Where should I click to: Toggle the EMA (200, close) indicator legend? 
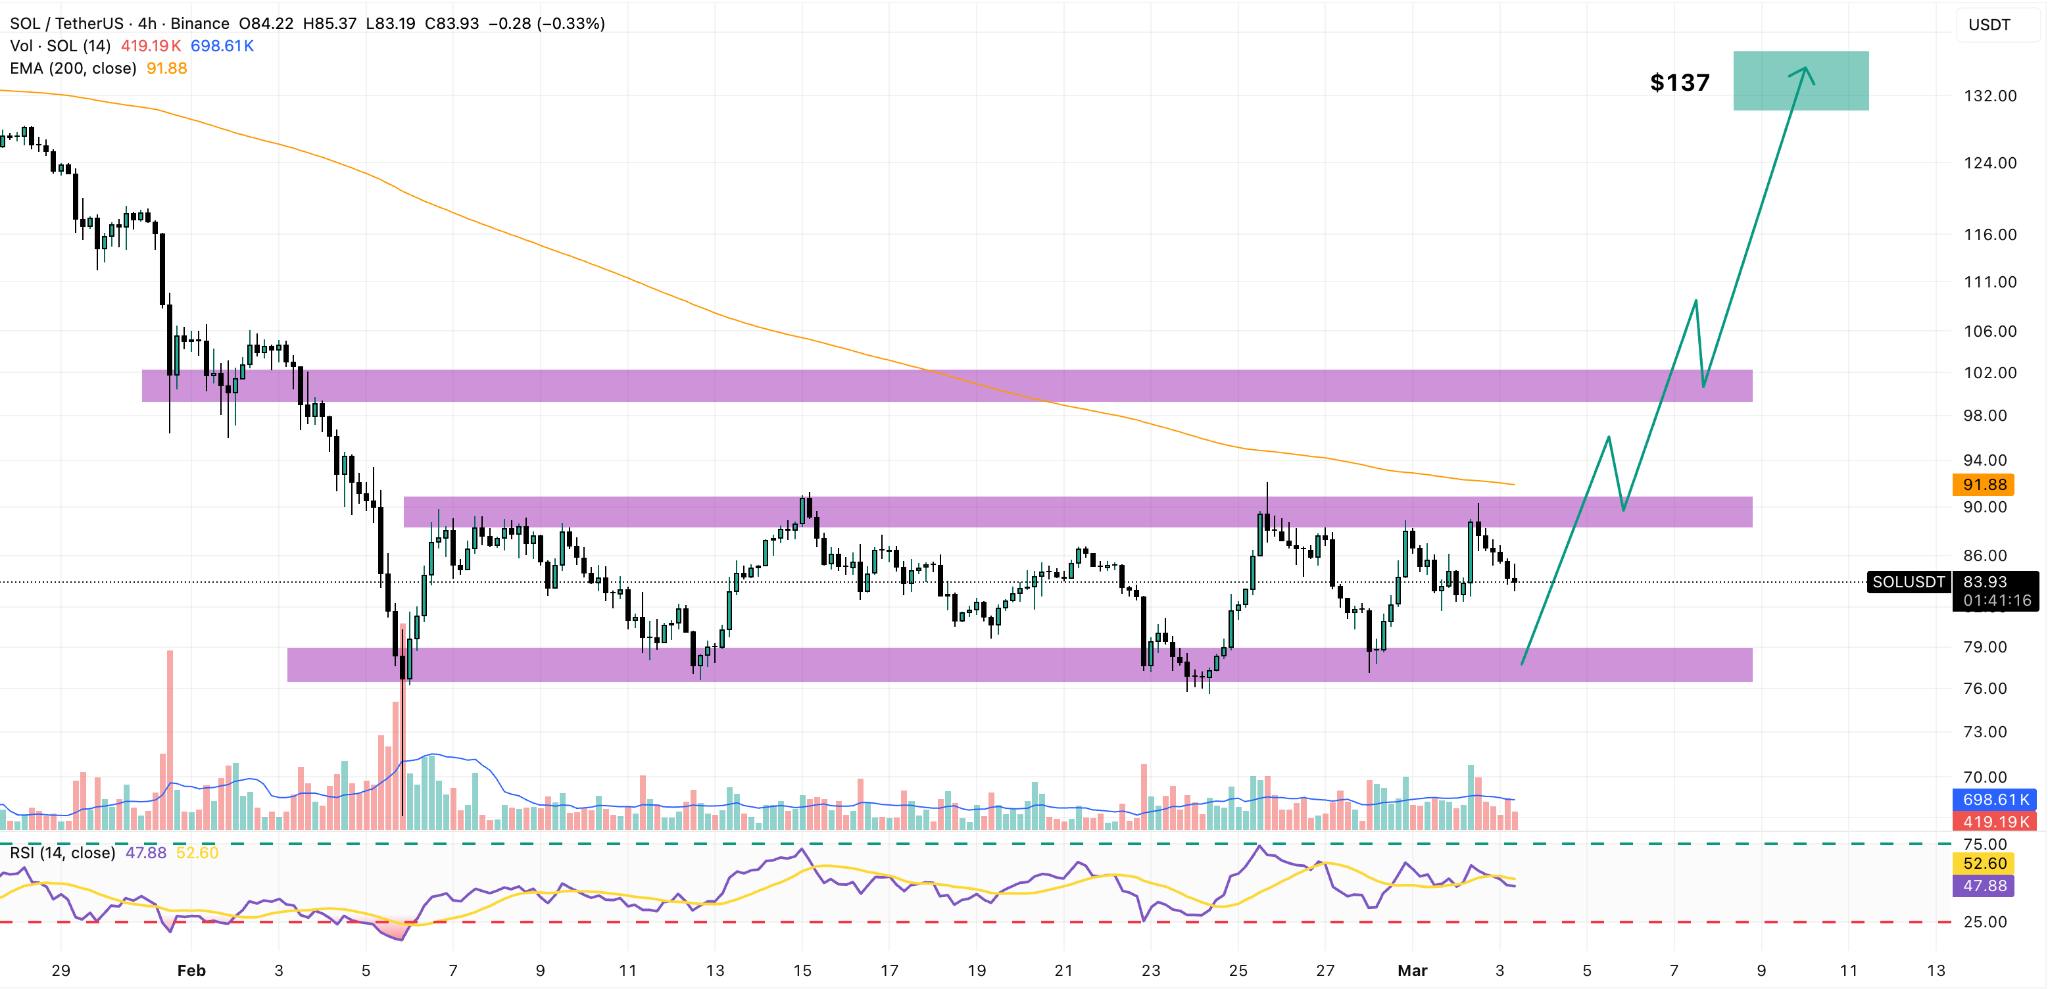75,68
